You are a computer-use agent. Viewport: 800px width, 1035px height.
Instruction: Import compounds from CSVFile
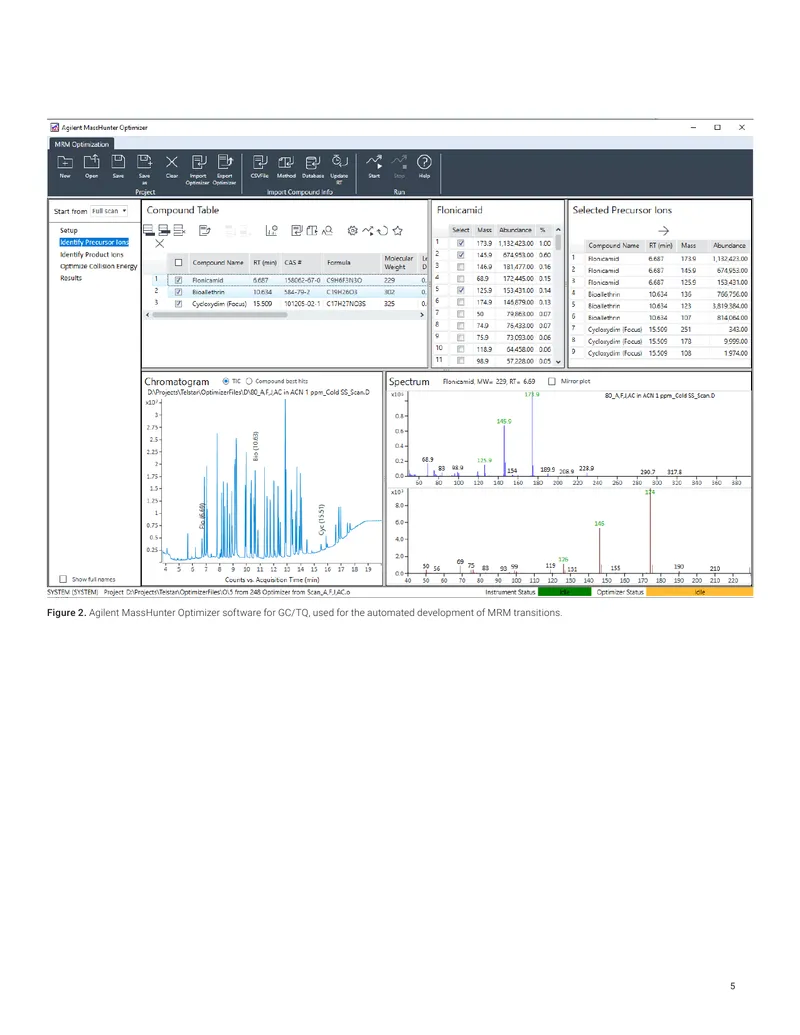259,162
